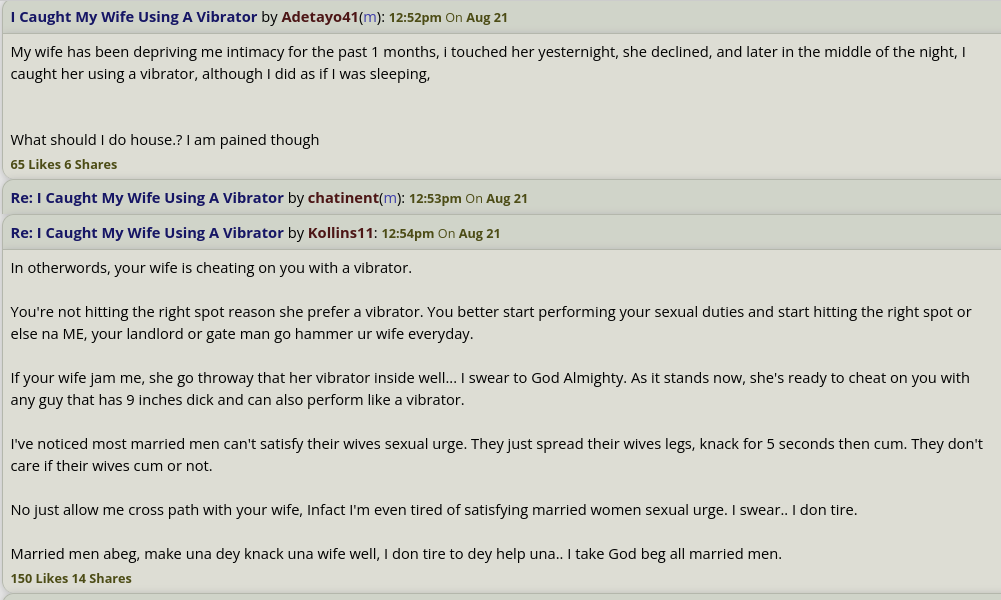The width and height of the screenshot is (1001, 600).
Task: Click the 12:53pm timestamp on chatinent's post
Action: [x=435, y=199]
